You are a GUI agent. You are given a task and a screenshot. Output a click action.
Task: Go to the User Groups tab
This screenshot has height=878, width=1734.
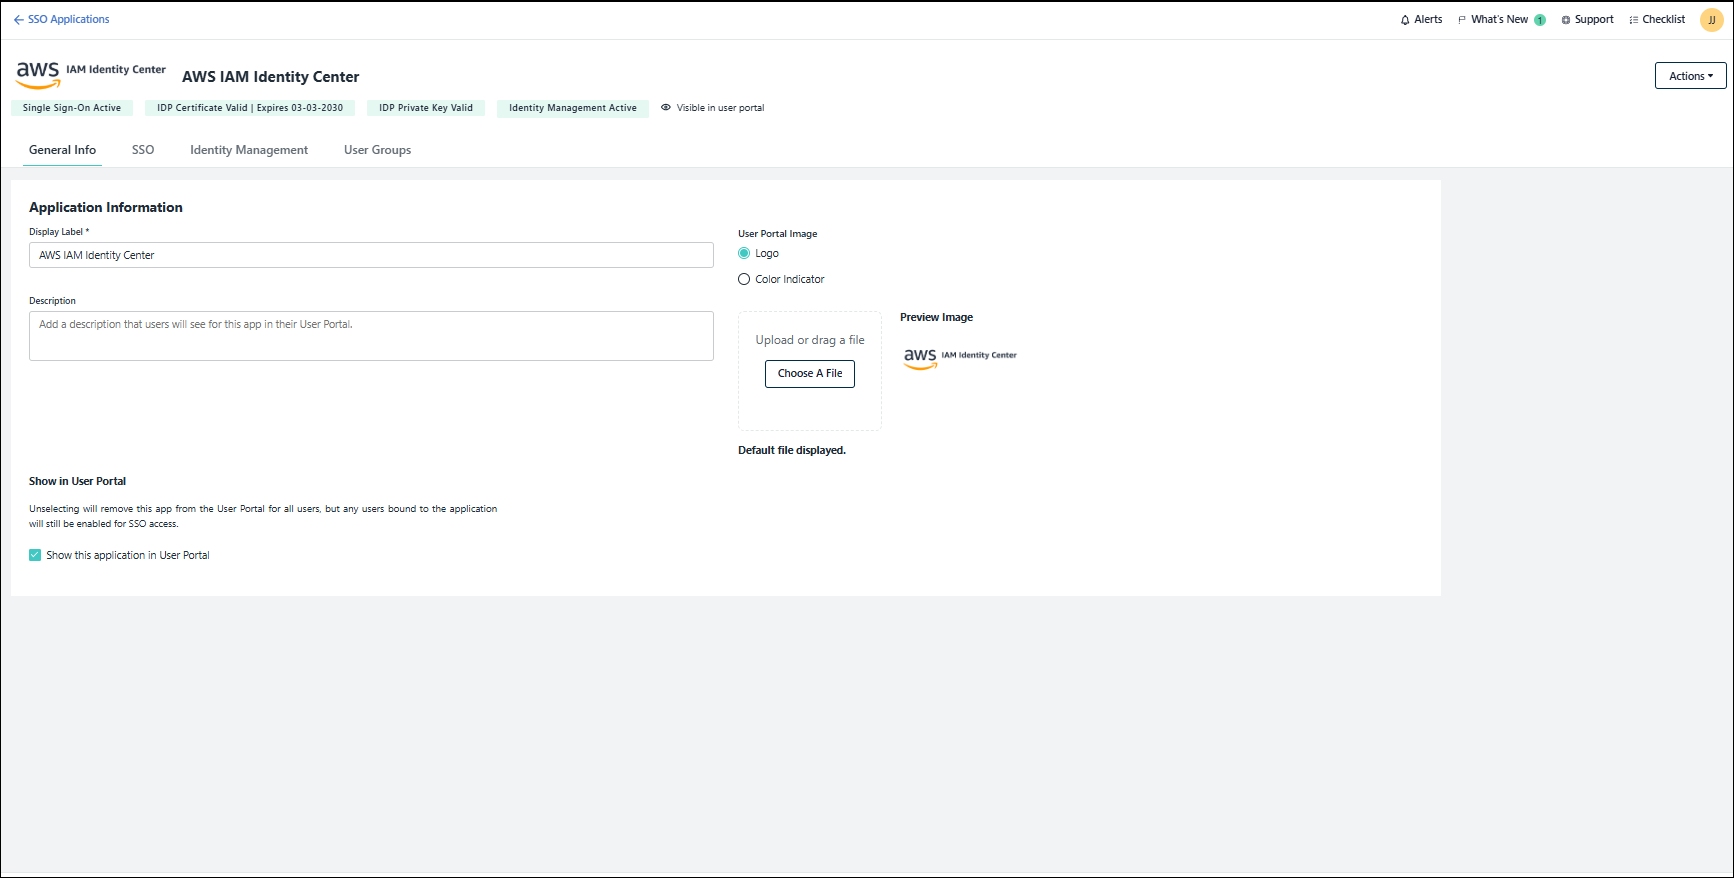click(377, 150)
